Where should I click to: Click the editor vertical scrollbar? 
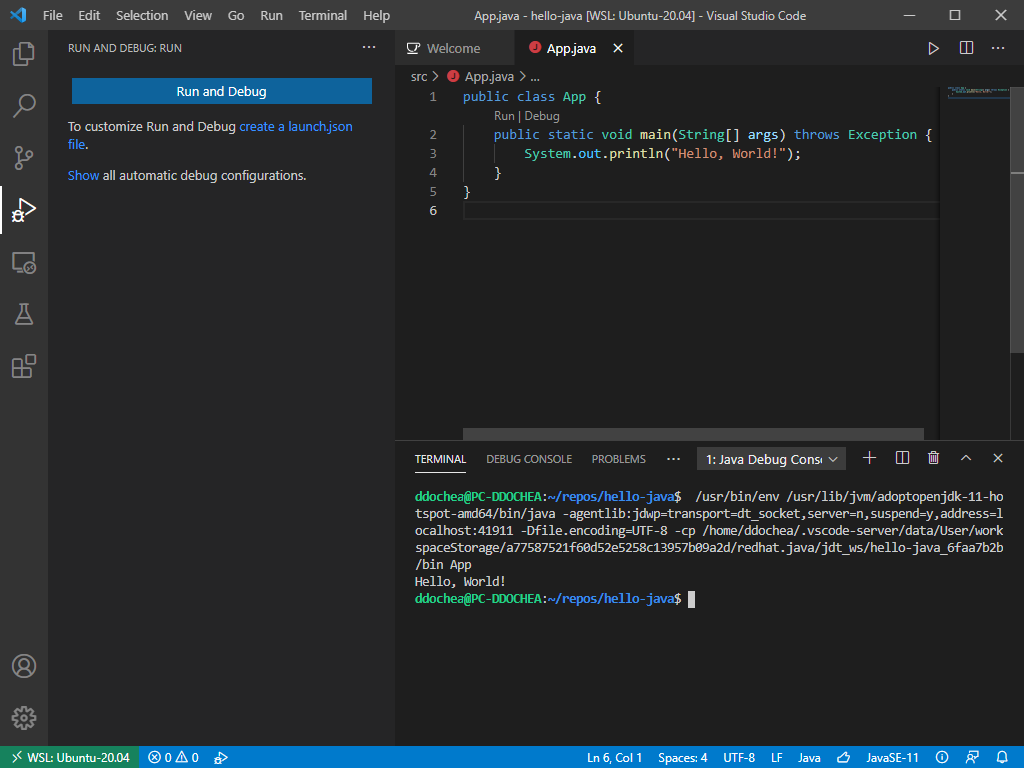1017,221
